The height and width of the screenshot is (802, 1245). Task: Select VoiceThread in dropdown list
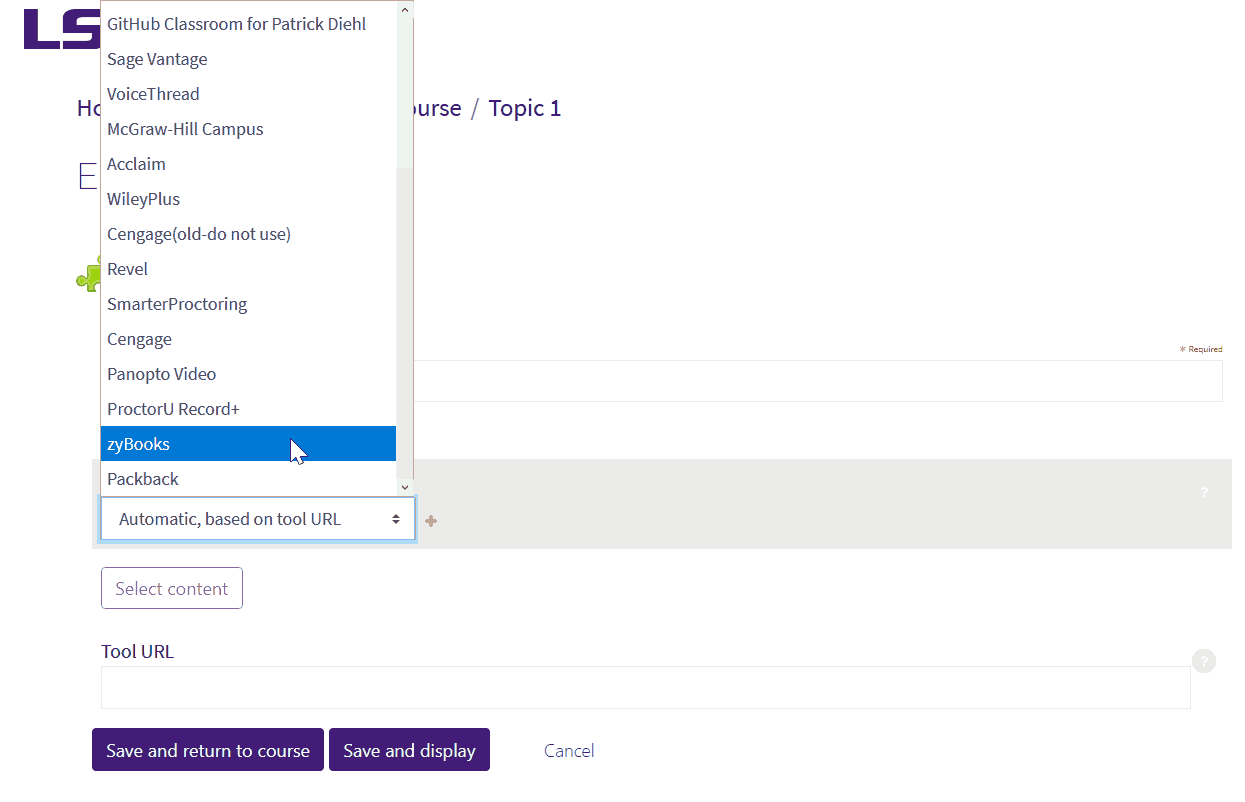(248, 94)
